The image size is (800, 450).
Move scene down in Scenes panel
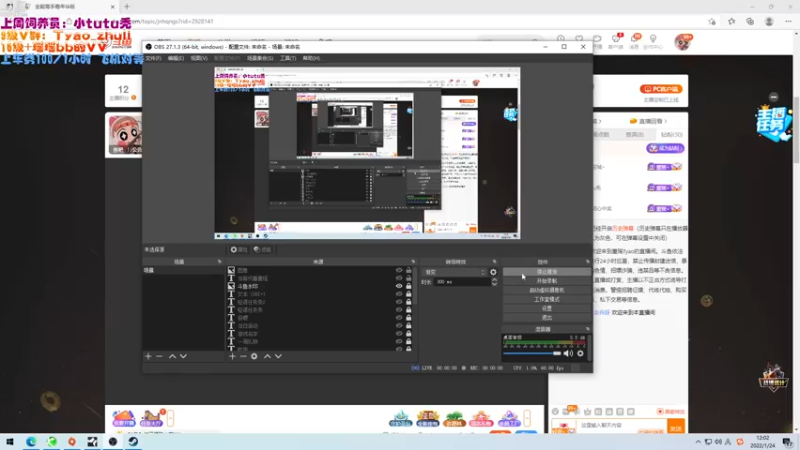(x=183, y=356)
